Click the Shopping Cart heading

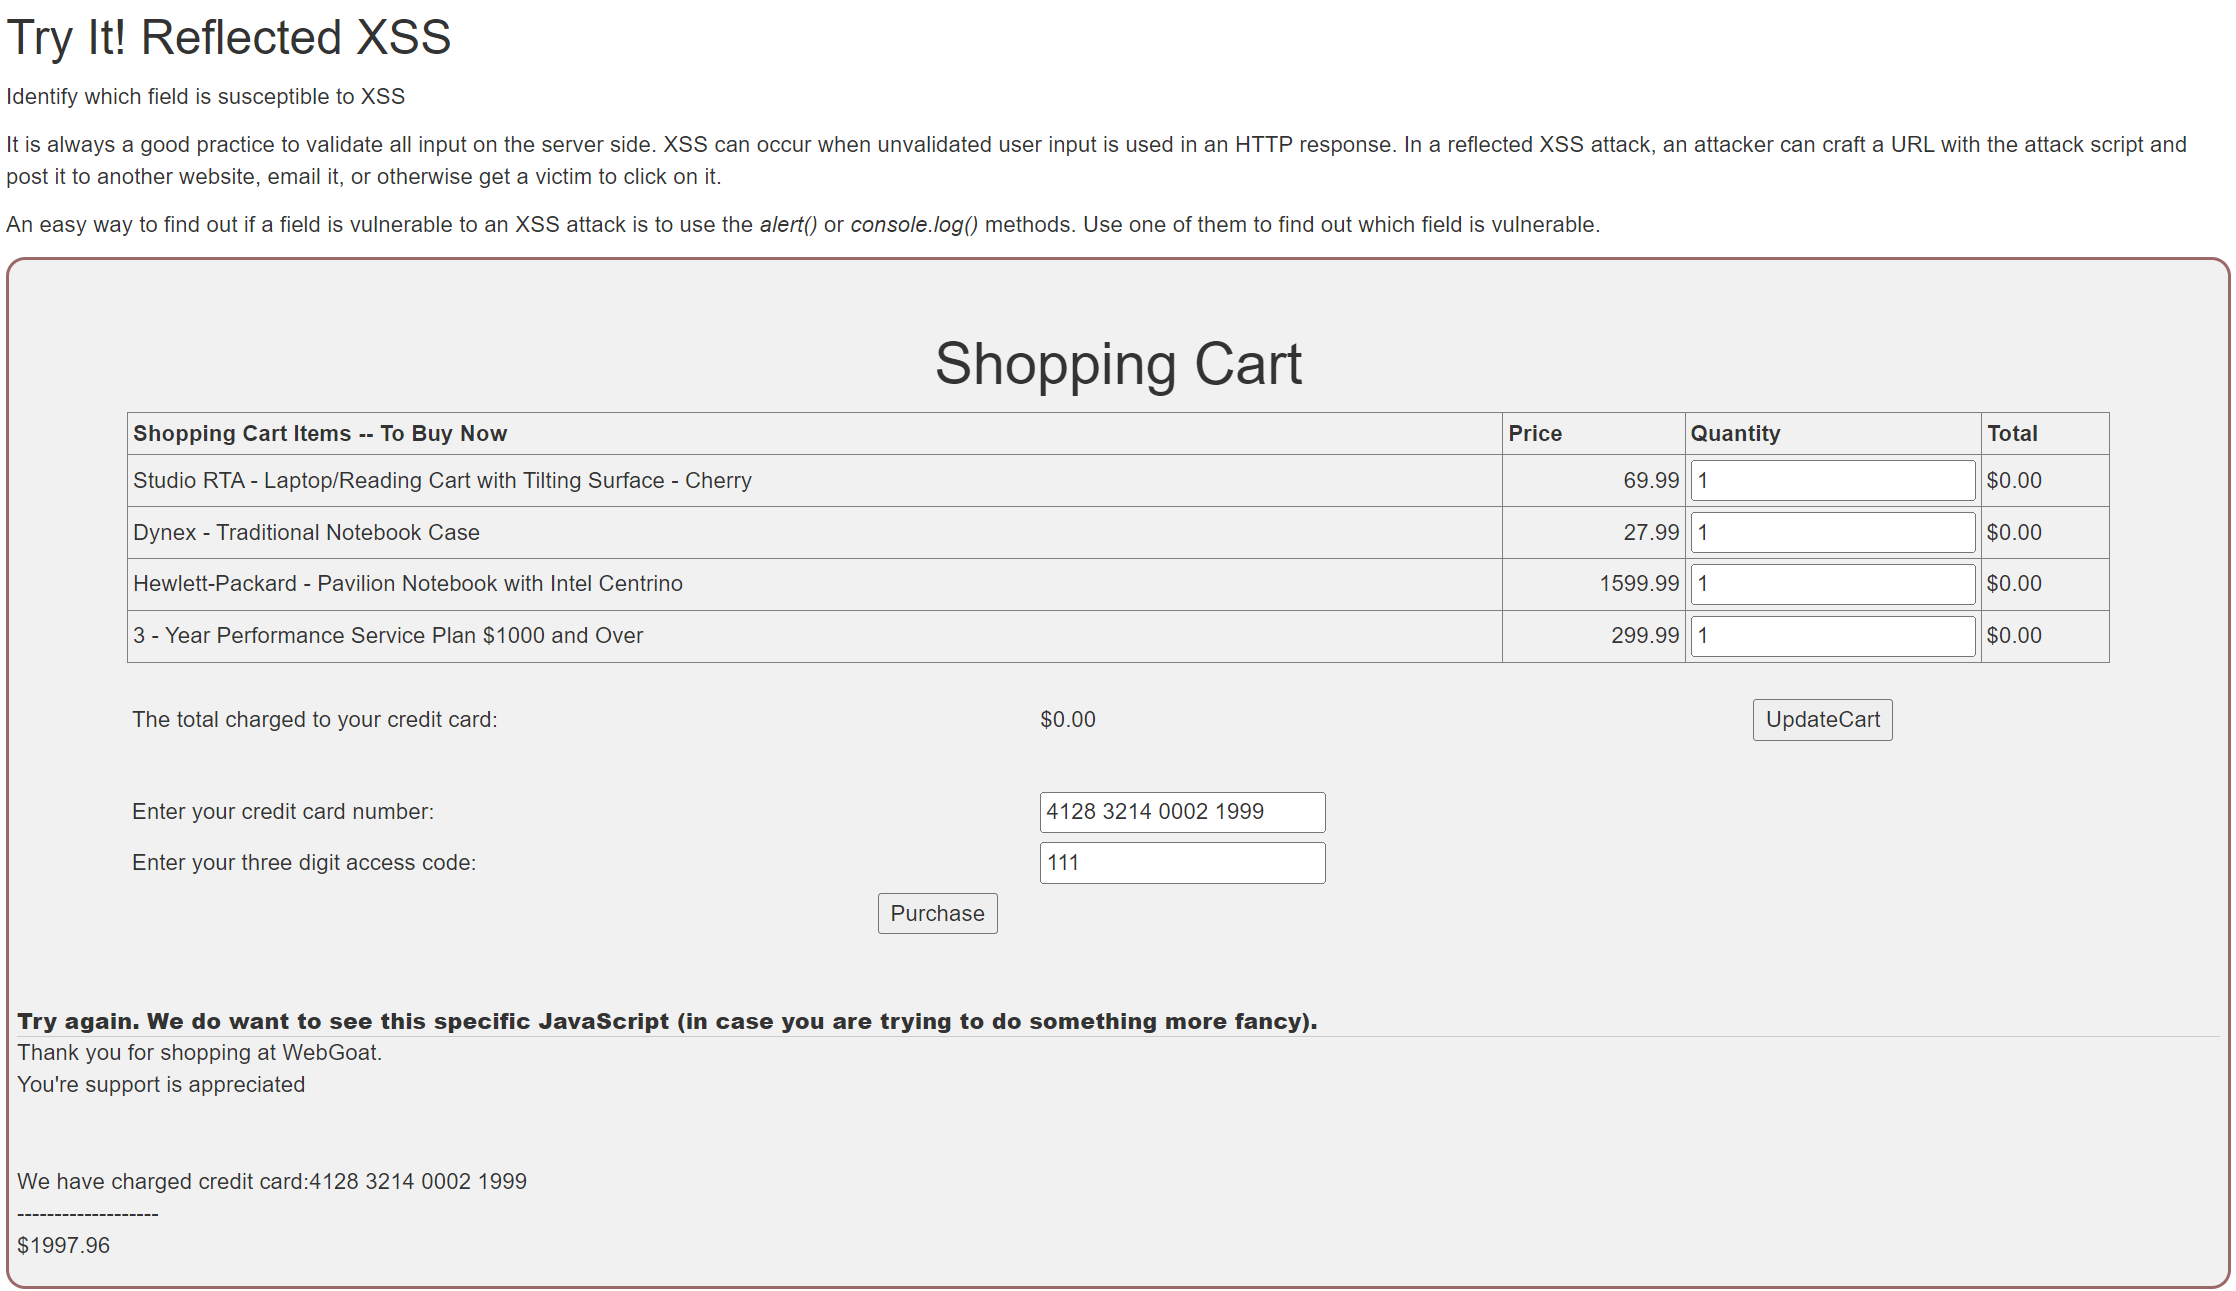tap(1117, 364)
